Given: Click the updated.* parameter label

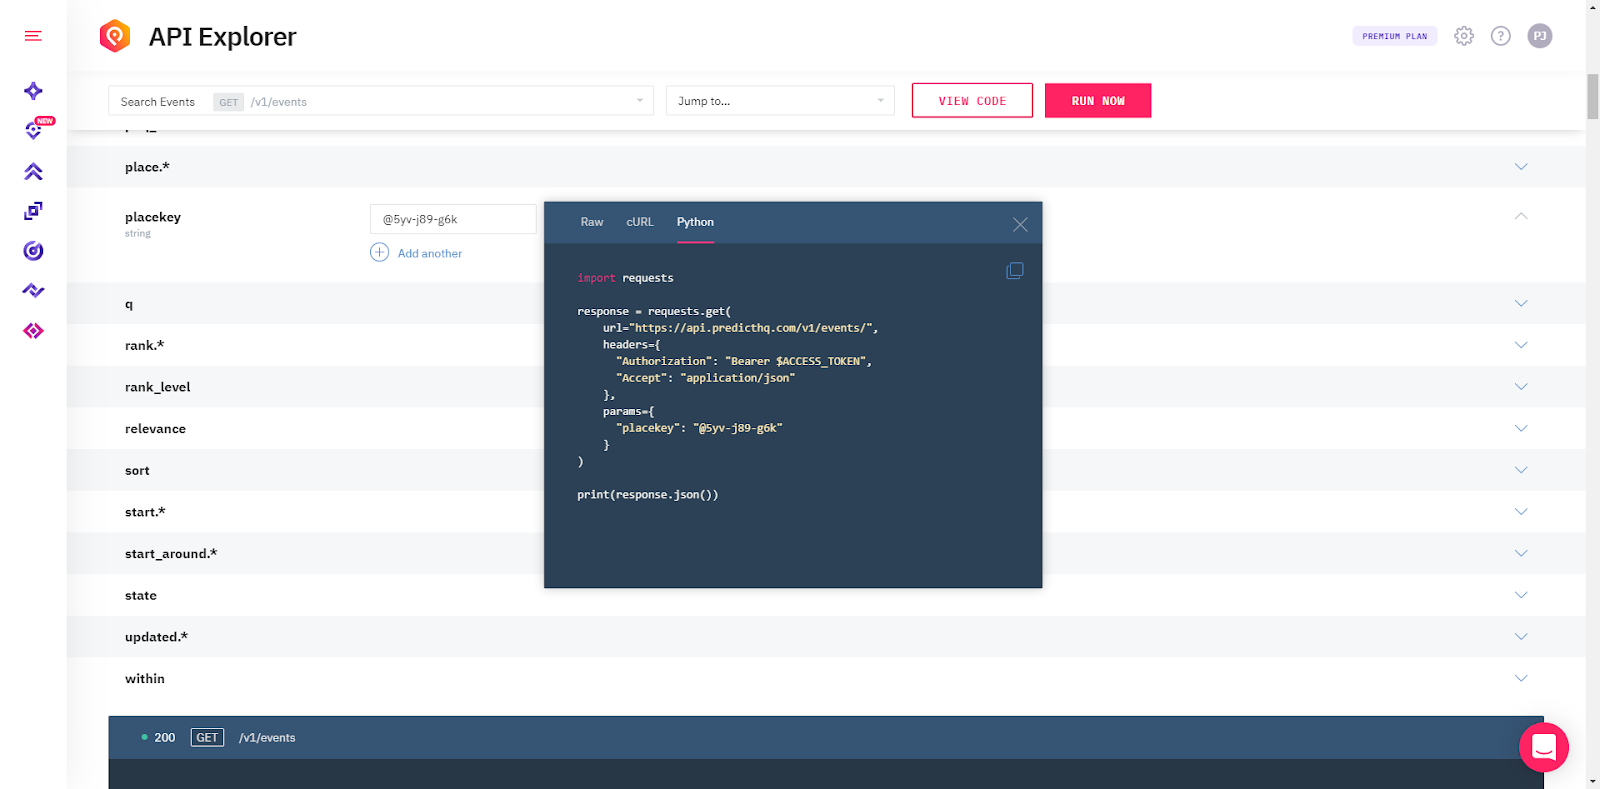Looking at the screenshot, I should click(156, 637).
